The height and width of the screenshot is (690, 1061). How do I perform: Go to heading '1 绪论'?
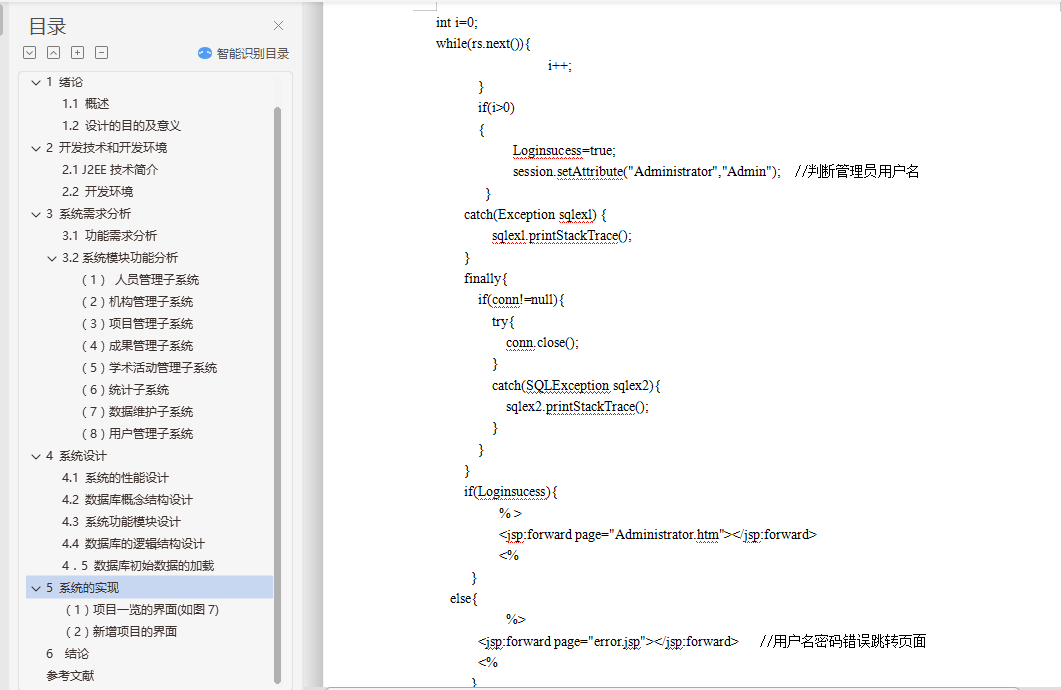click(x=64, y=82)
